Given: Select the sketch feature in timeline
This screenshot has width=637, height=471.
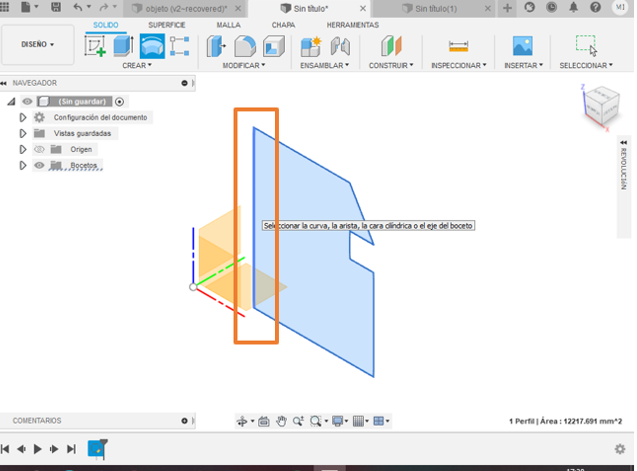Looking at the screenshot, I should pos(96,449).
